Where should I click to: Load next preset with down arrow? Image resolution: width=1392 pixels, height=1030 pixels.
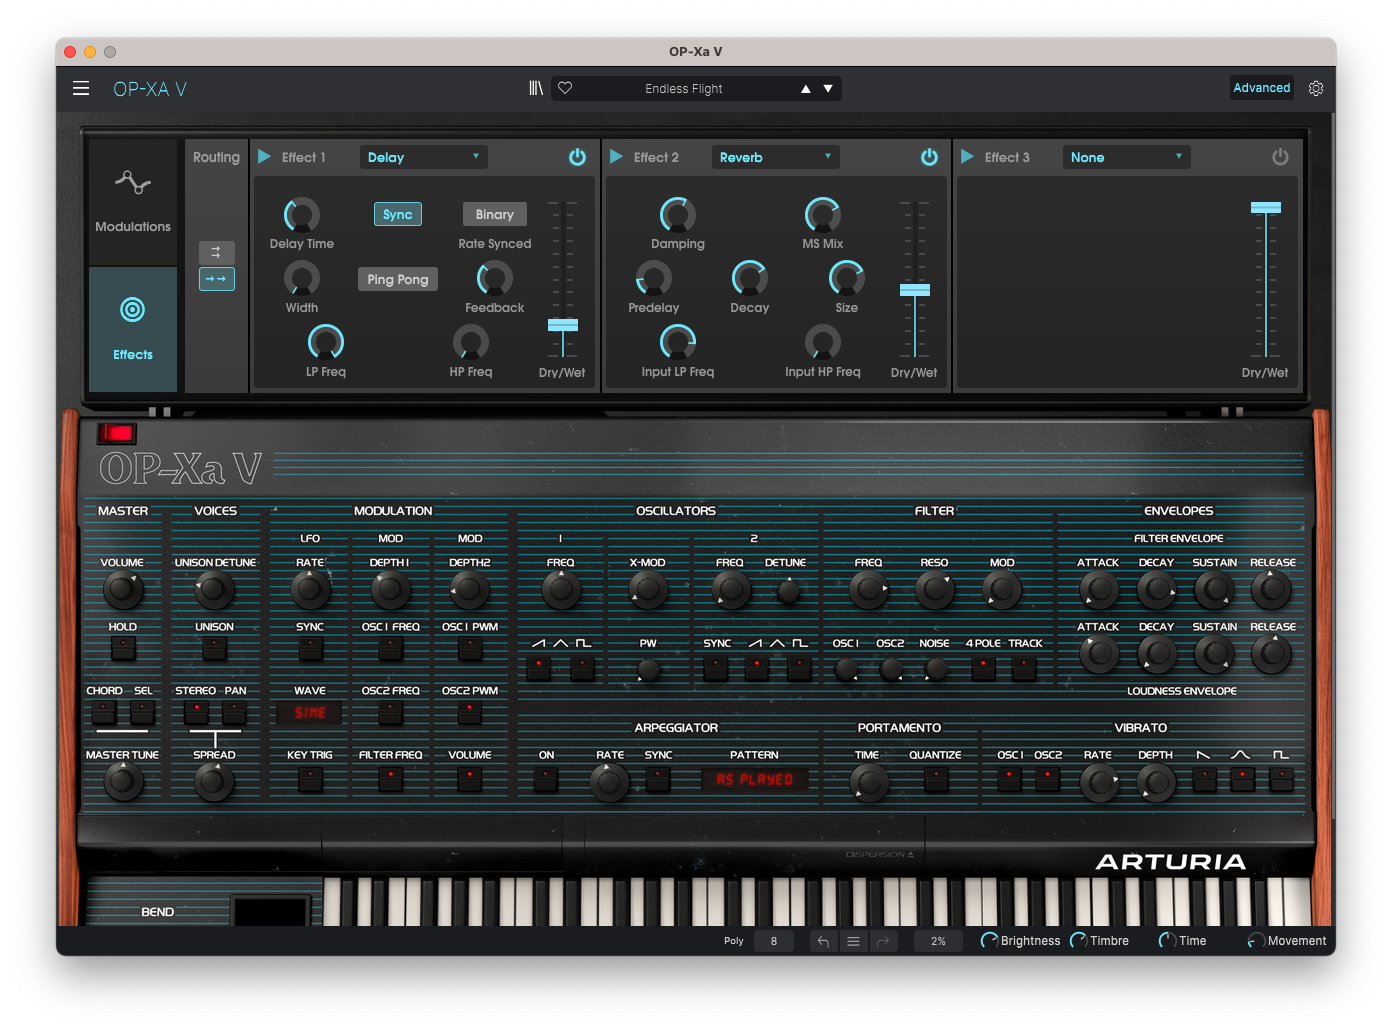828,89
